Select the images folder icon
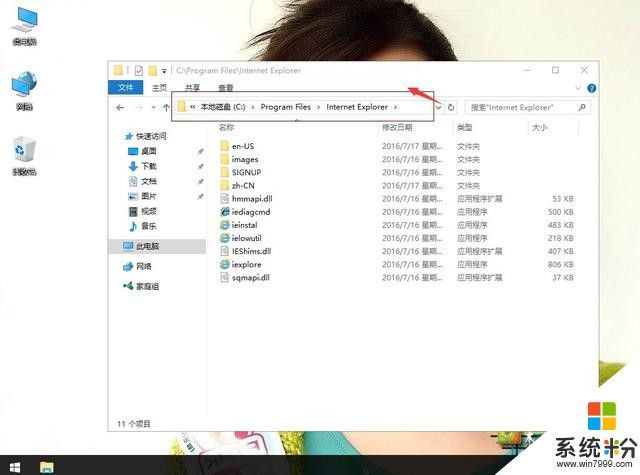Image resolution: width=640 pixels, height=475 pixels. pos(224,159)
